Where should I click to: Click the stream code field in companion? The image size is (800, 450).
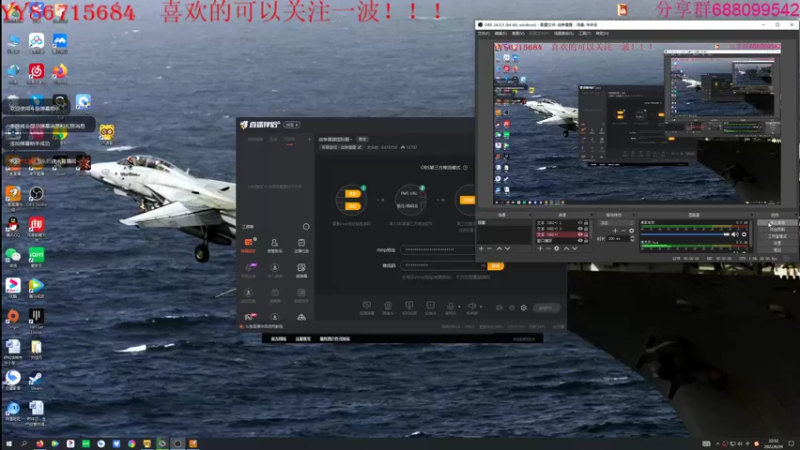pyautogui.click(x=443, y=265)
